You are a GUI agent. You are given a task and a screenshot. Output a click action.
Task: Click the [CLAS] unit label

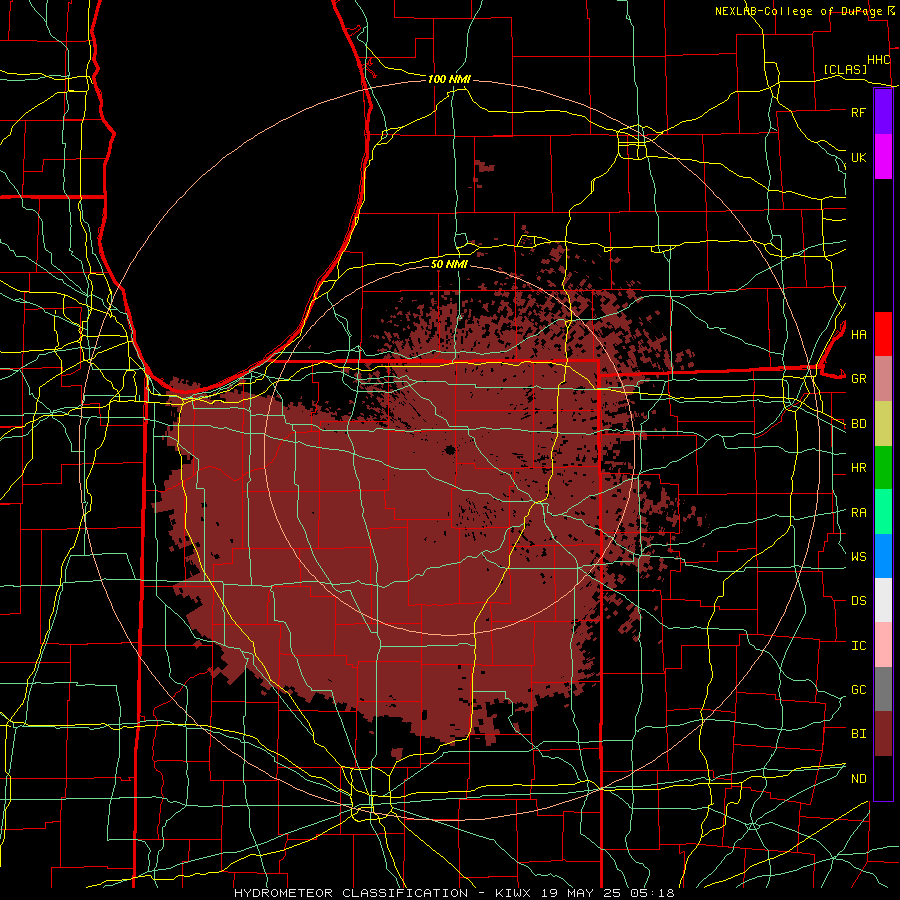pyautogui.click(x=845, y=69)
